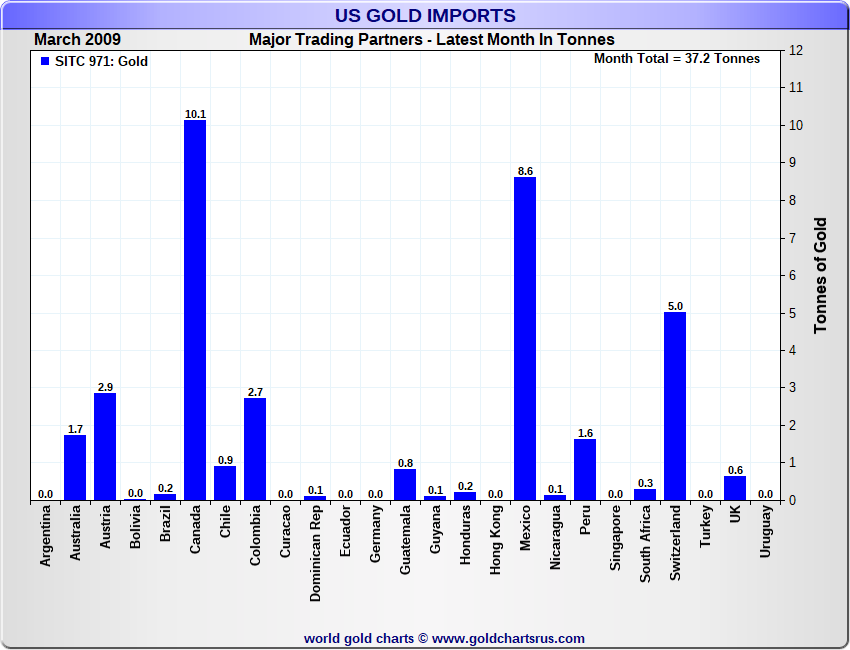
Task: Click the 'Guyana' axis label
Action: (x=435, y=529)
